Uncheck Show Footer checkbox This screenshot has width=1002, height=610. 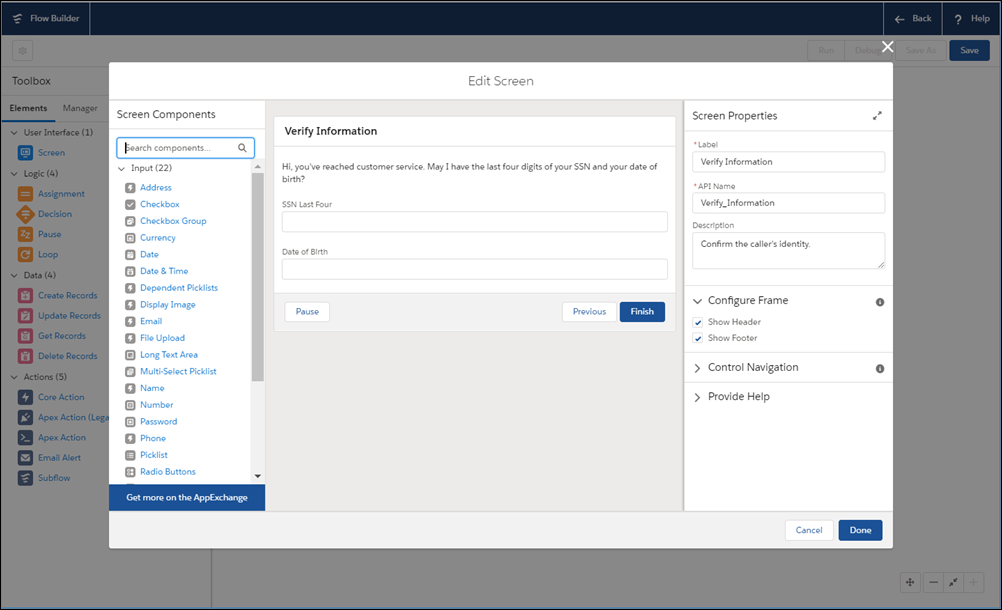pyautogui.click(x=698, y=339)
